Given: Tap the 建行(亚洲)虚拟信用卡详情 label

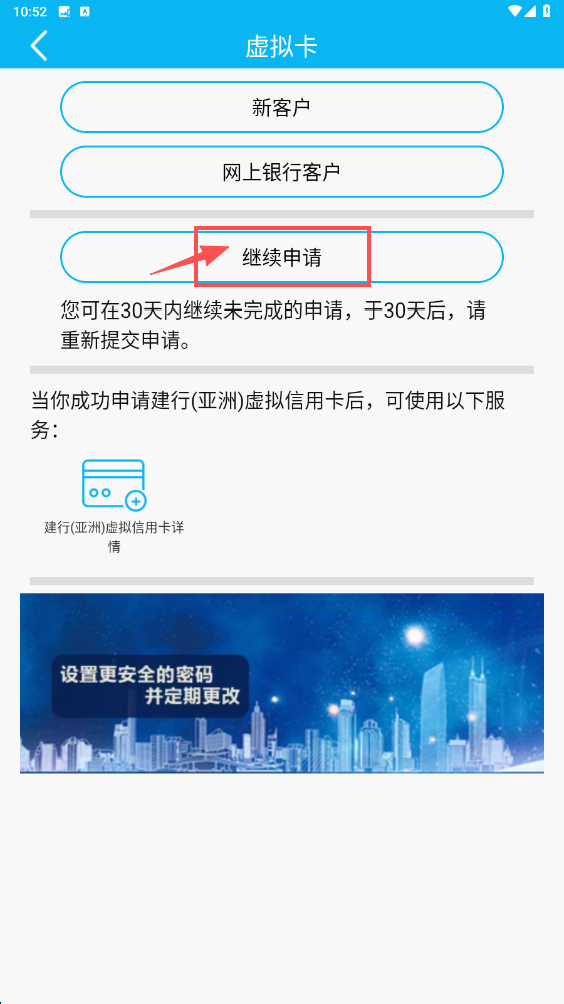Looking at the screenshot, I should [114, 537].
